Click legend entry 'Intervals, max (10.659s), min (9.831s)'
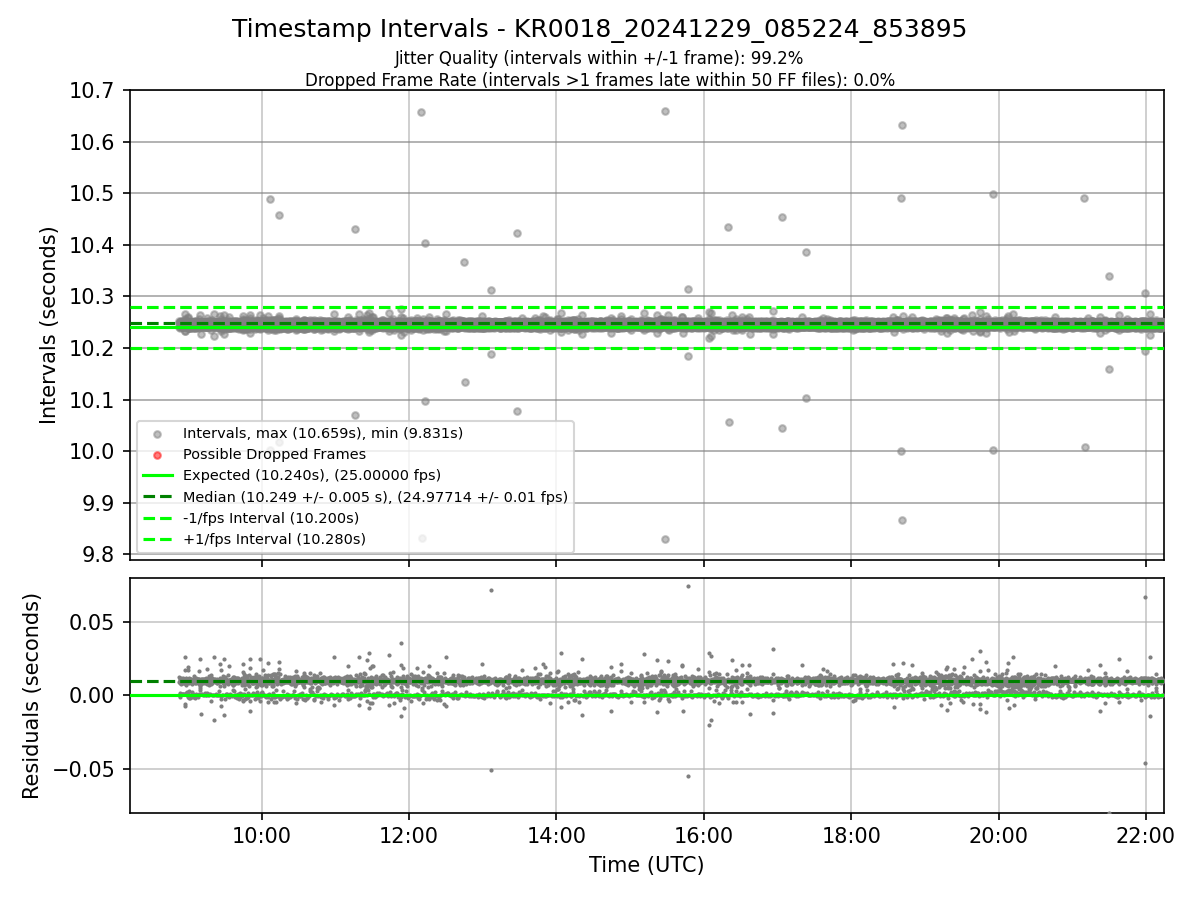The width and height of the screenshot is (1200, 900). coord(322,433)
